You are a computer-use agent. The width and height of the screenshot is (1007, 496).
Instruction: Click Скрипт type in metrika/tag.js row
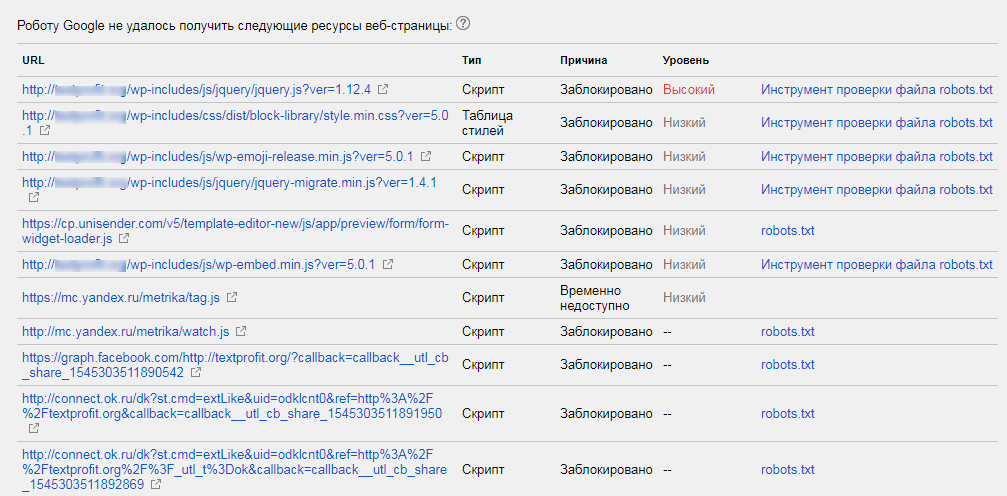coord(483,297)
